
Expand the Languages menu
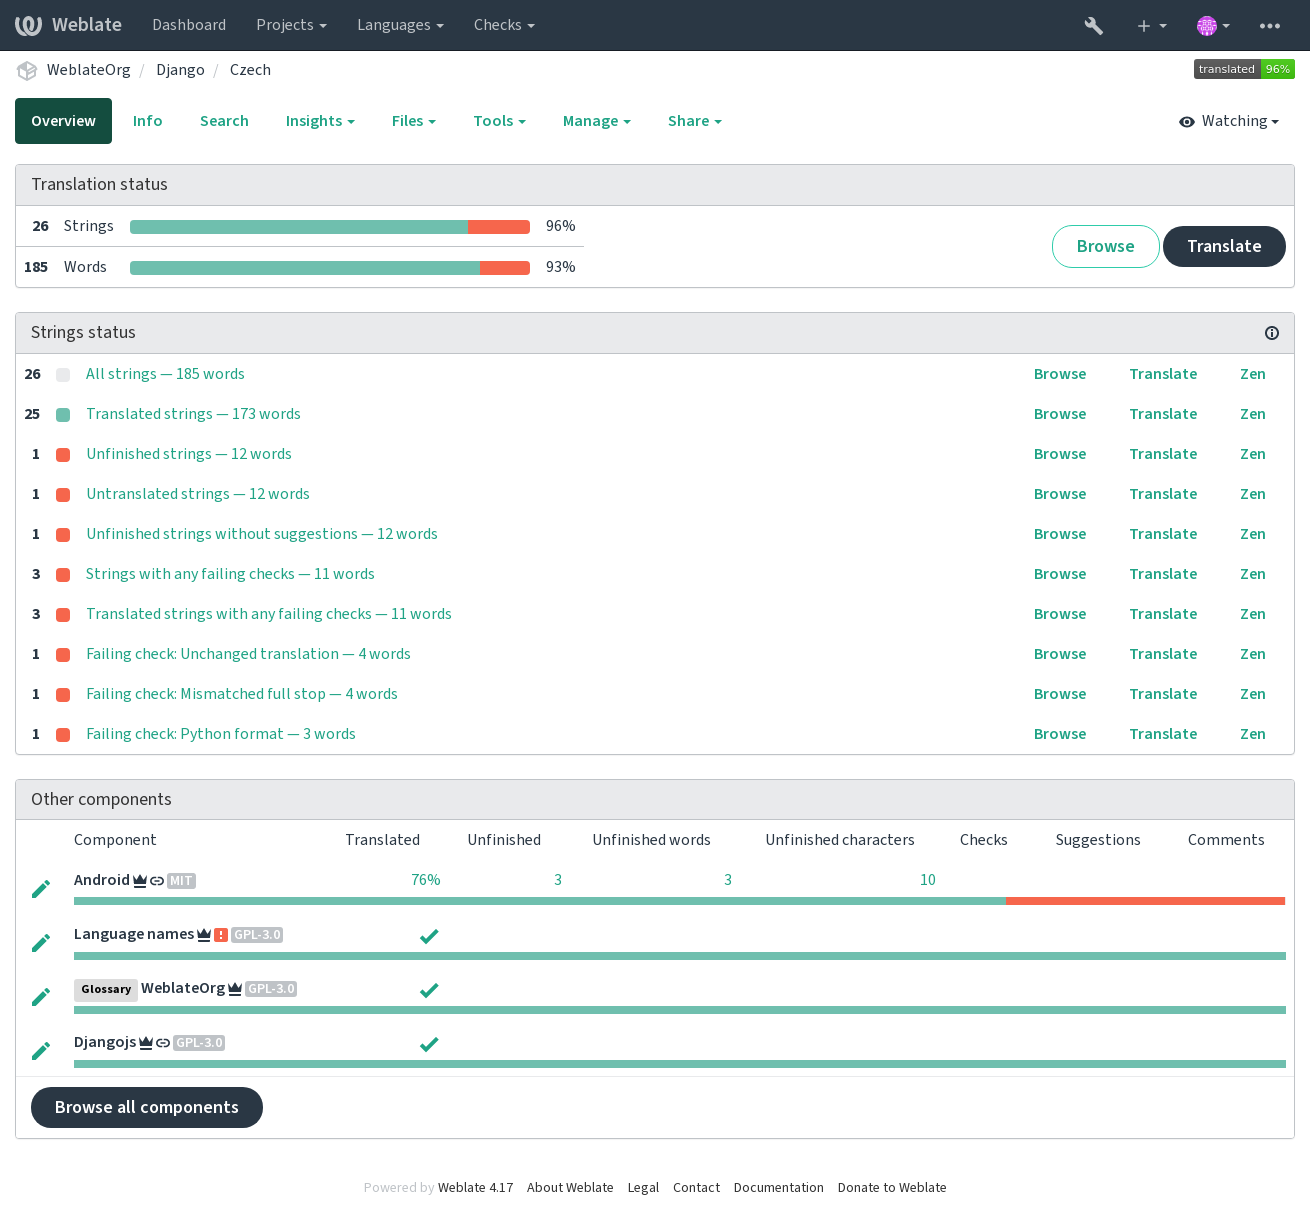coord(400,25)
